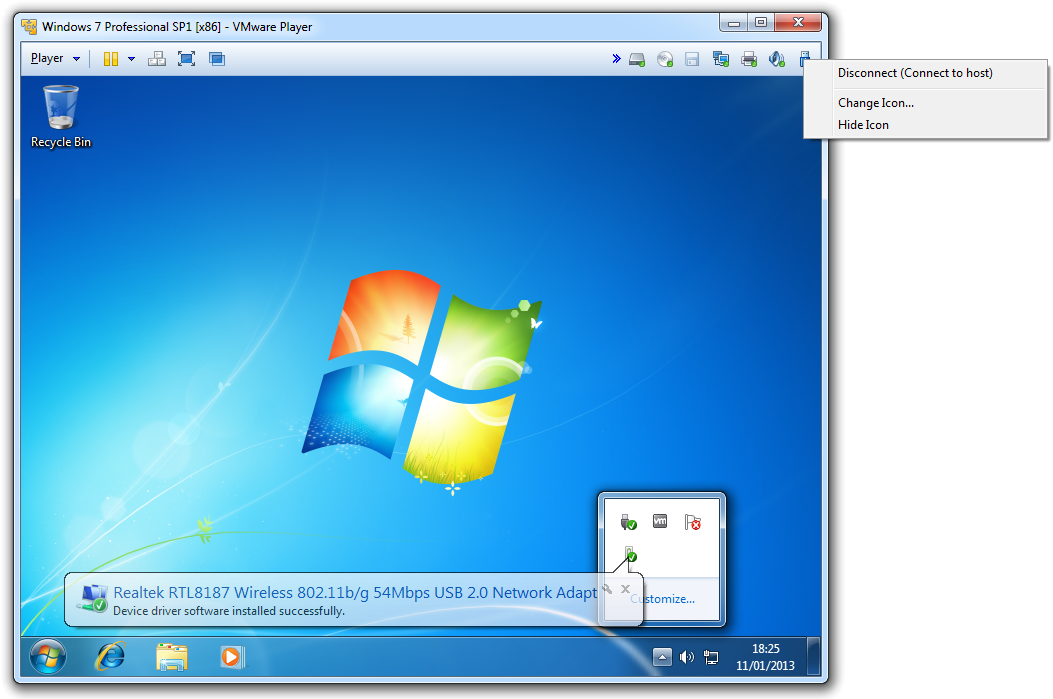
Task: Toggle the CD/DVD drive device
Action: coord(665,60)
